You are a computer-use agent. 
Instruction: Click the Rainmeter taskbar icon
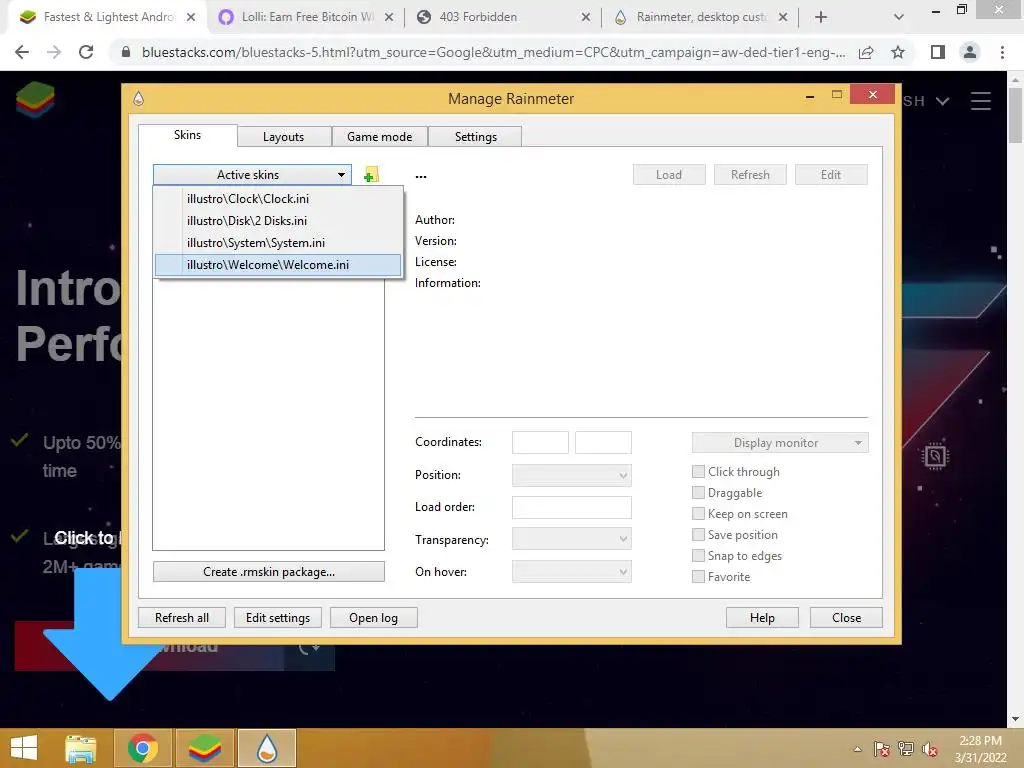(x=267, y=748)
